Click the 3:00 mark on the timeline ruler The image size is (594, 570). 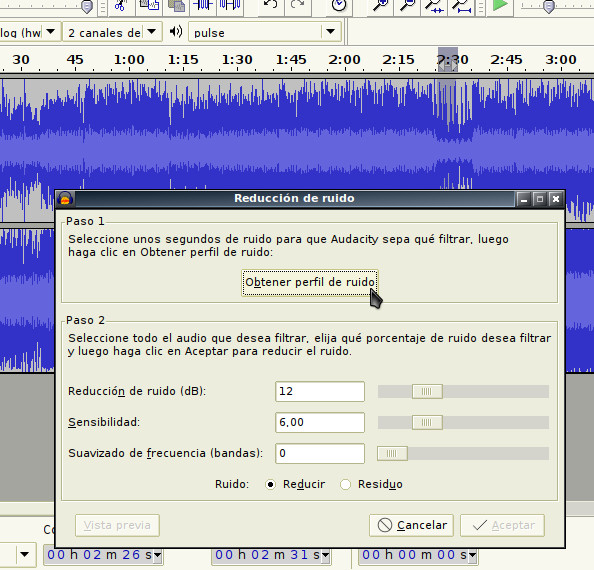[x=561, y=60]
